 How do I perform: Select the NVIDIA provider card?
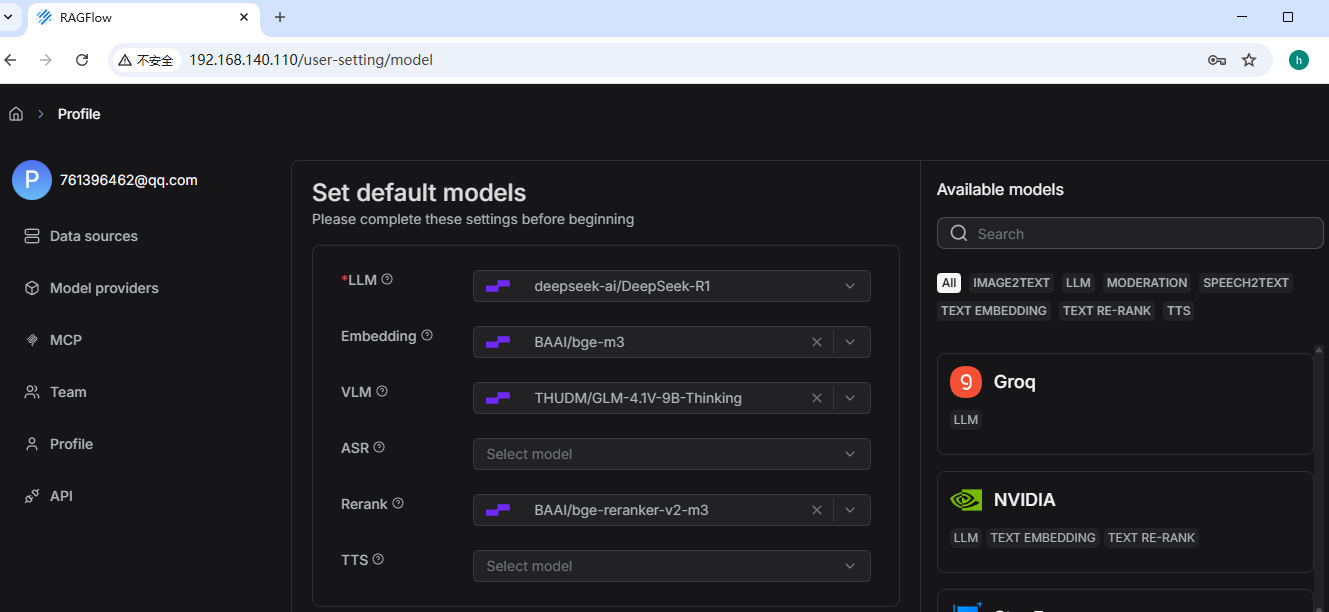coord(1125,522)
